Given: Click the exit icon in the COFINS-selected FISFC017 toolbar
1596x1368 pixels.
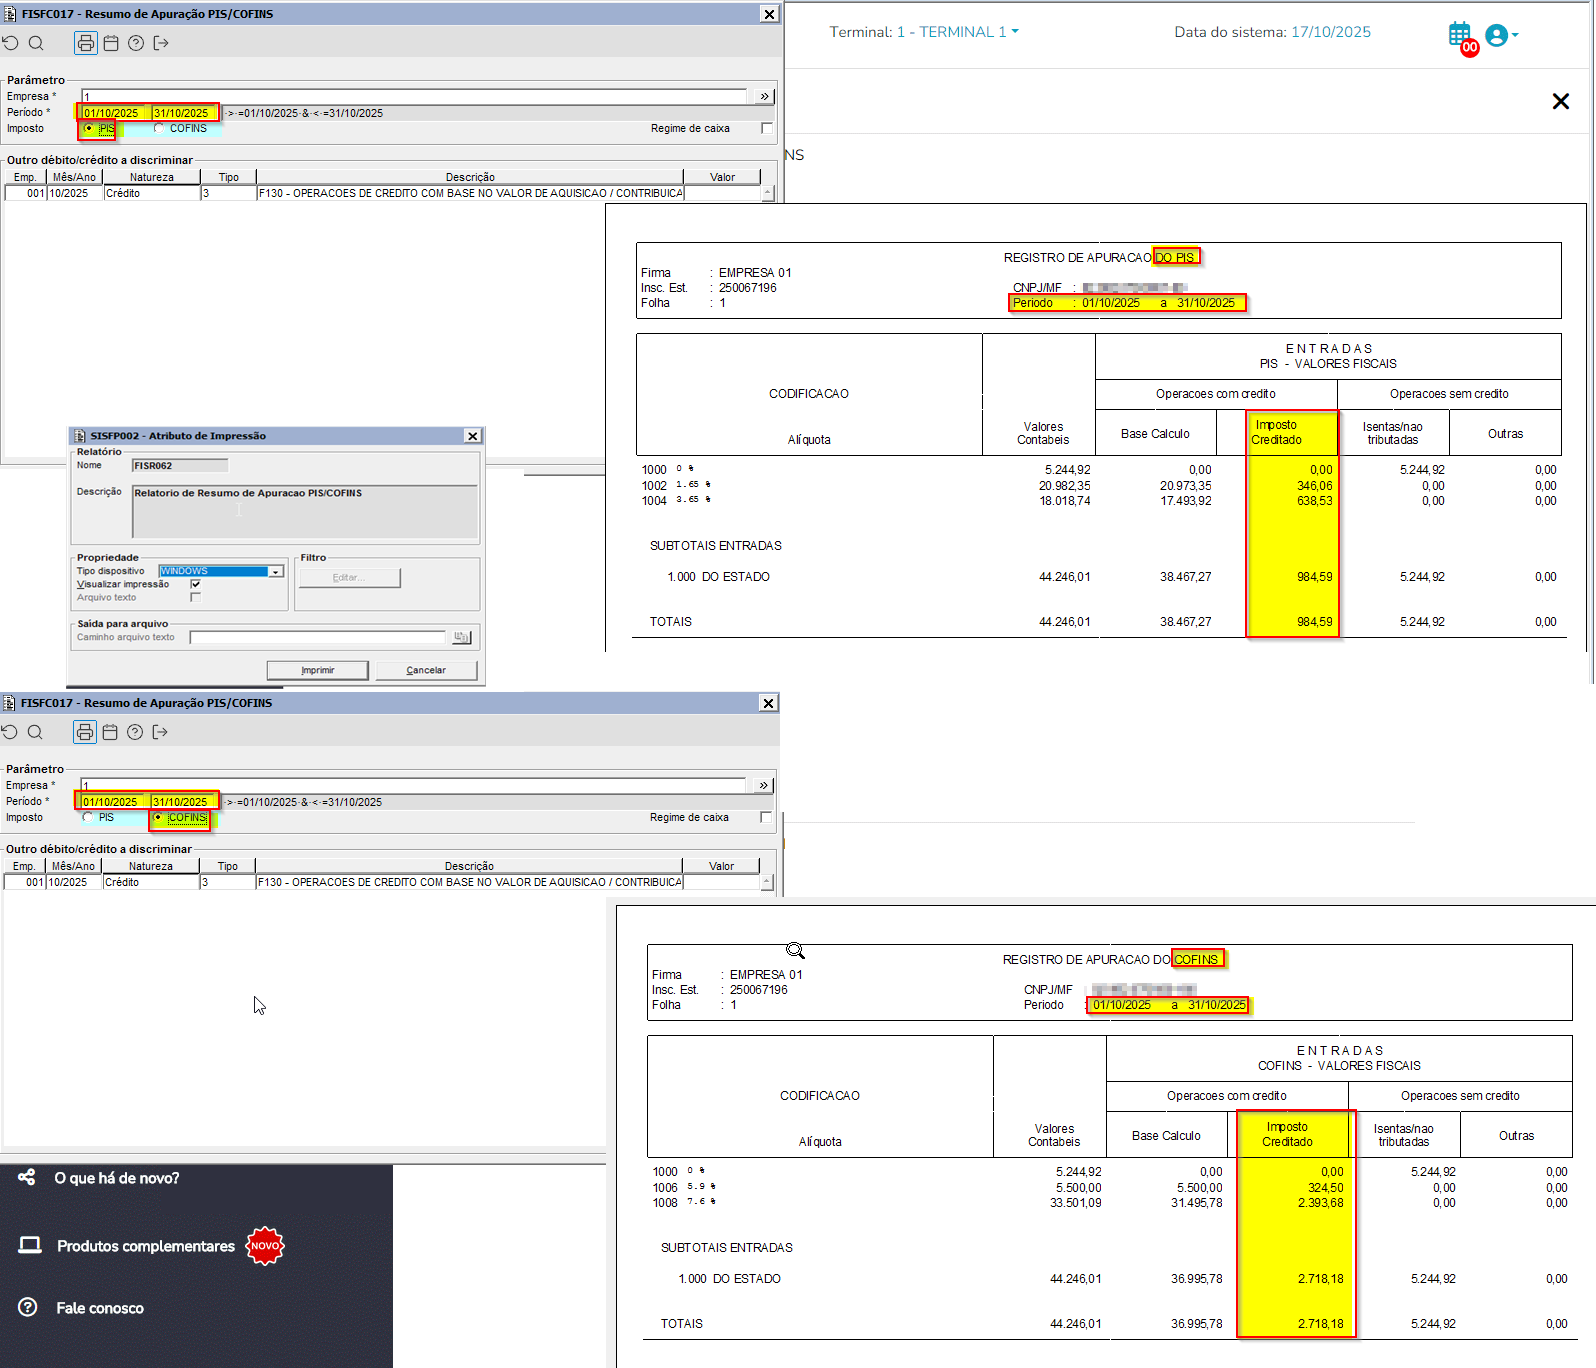Looking at the screenshot, I should click(x=160, y=732).
